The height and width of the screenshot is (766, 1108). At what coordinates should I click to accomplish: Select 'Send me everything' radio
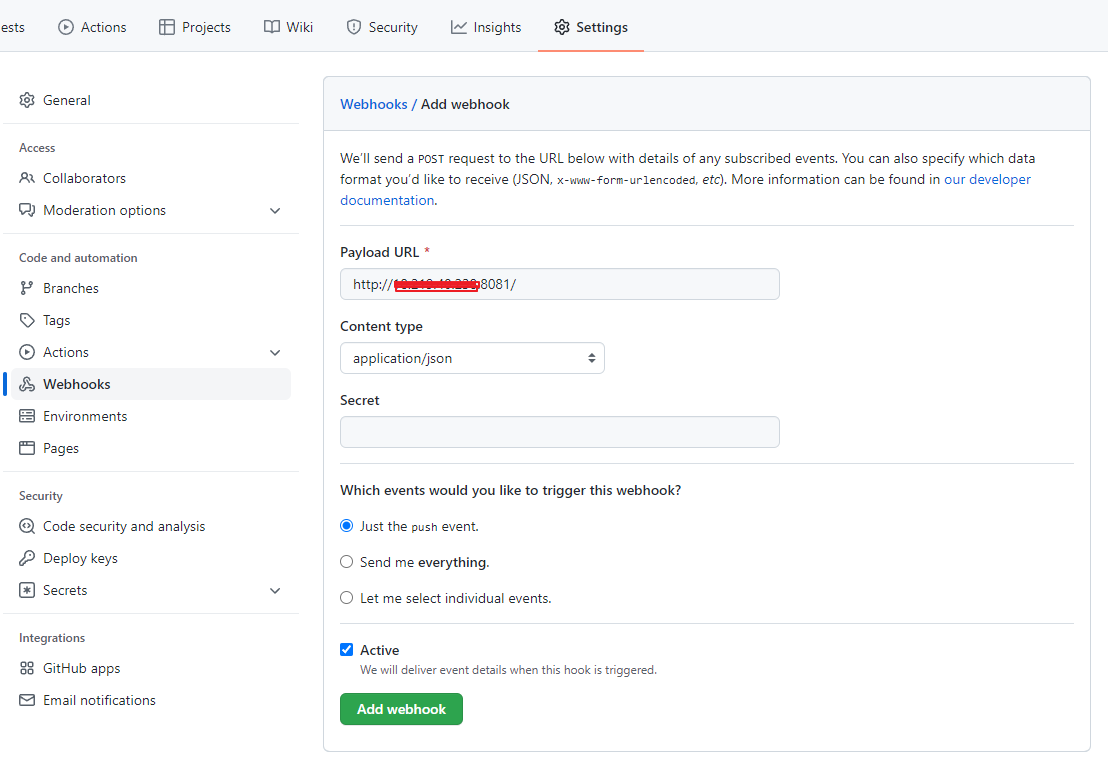(346, 562)
